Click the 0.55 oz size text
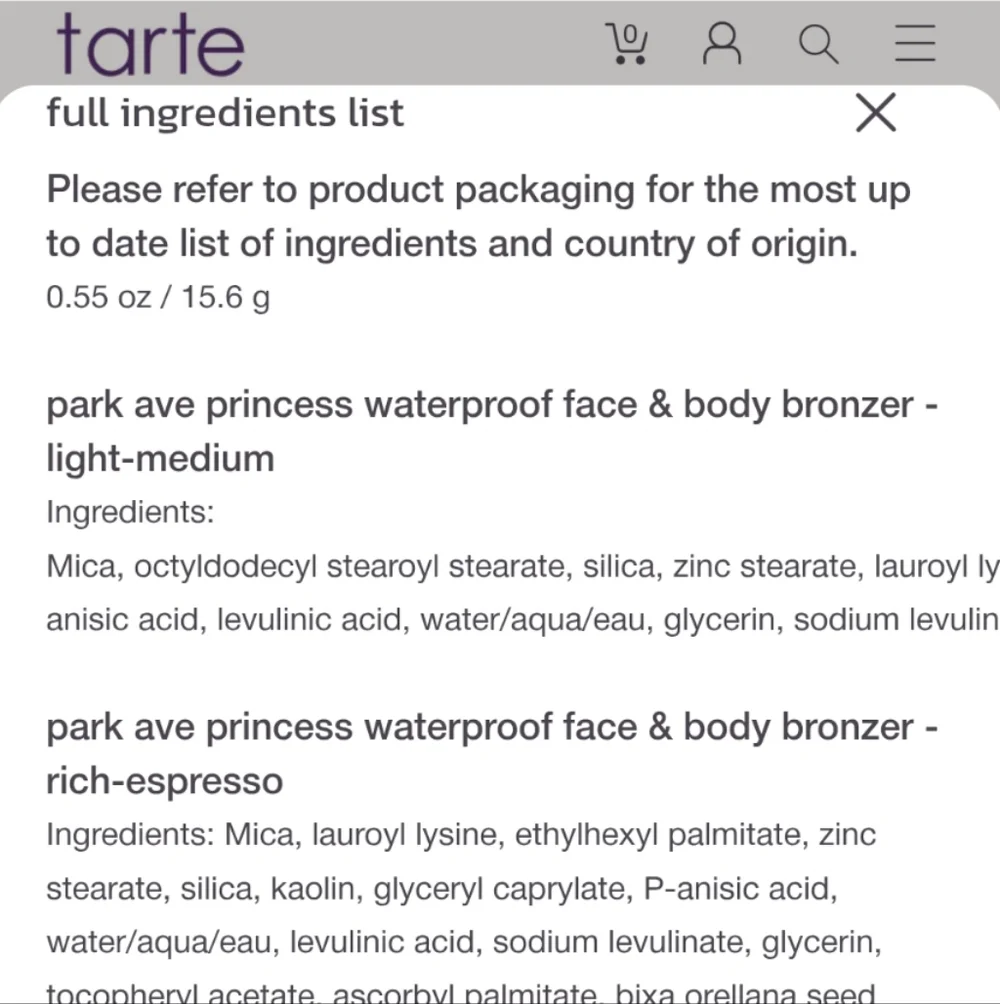This screenshot has height=1004, width=1000. tap(158, 297)
